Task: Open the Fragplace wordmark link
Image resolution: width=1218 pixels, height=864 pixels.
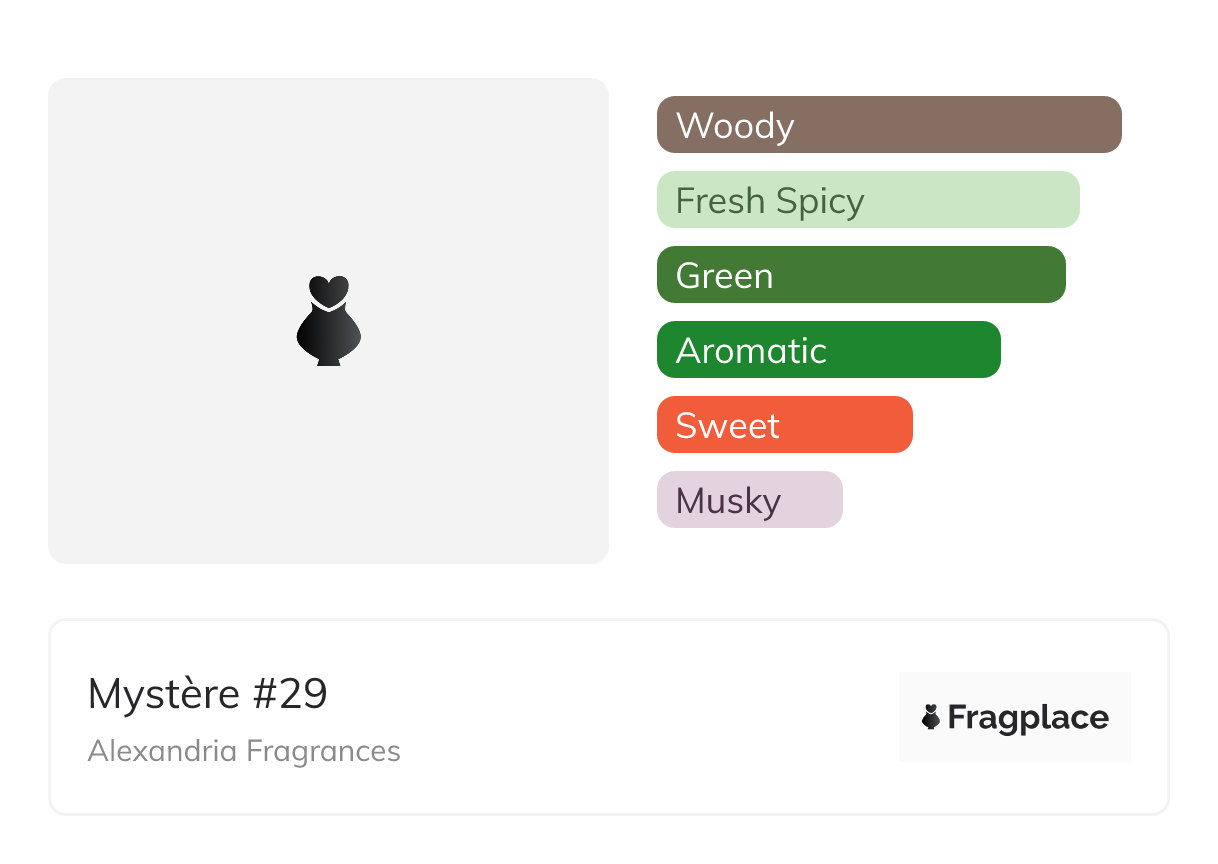Action: (1028, 717)
